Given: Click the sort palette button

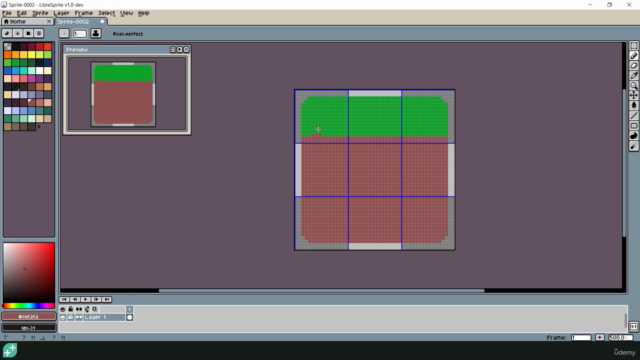Looking at the screenshot, I should 18,33.
